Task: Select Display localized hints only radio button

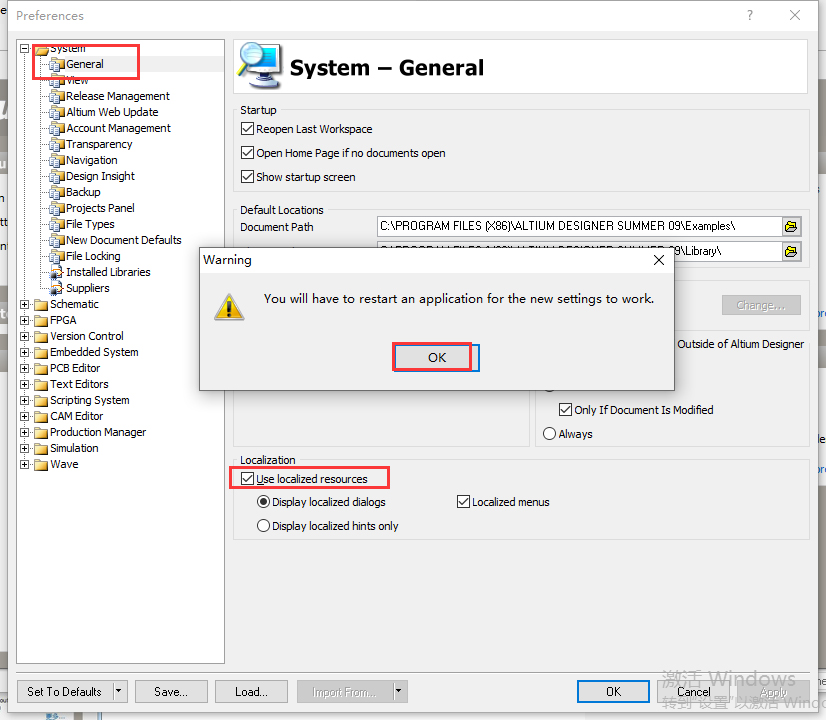Action: pos(263,526)
